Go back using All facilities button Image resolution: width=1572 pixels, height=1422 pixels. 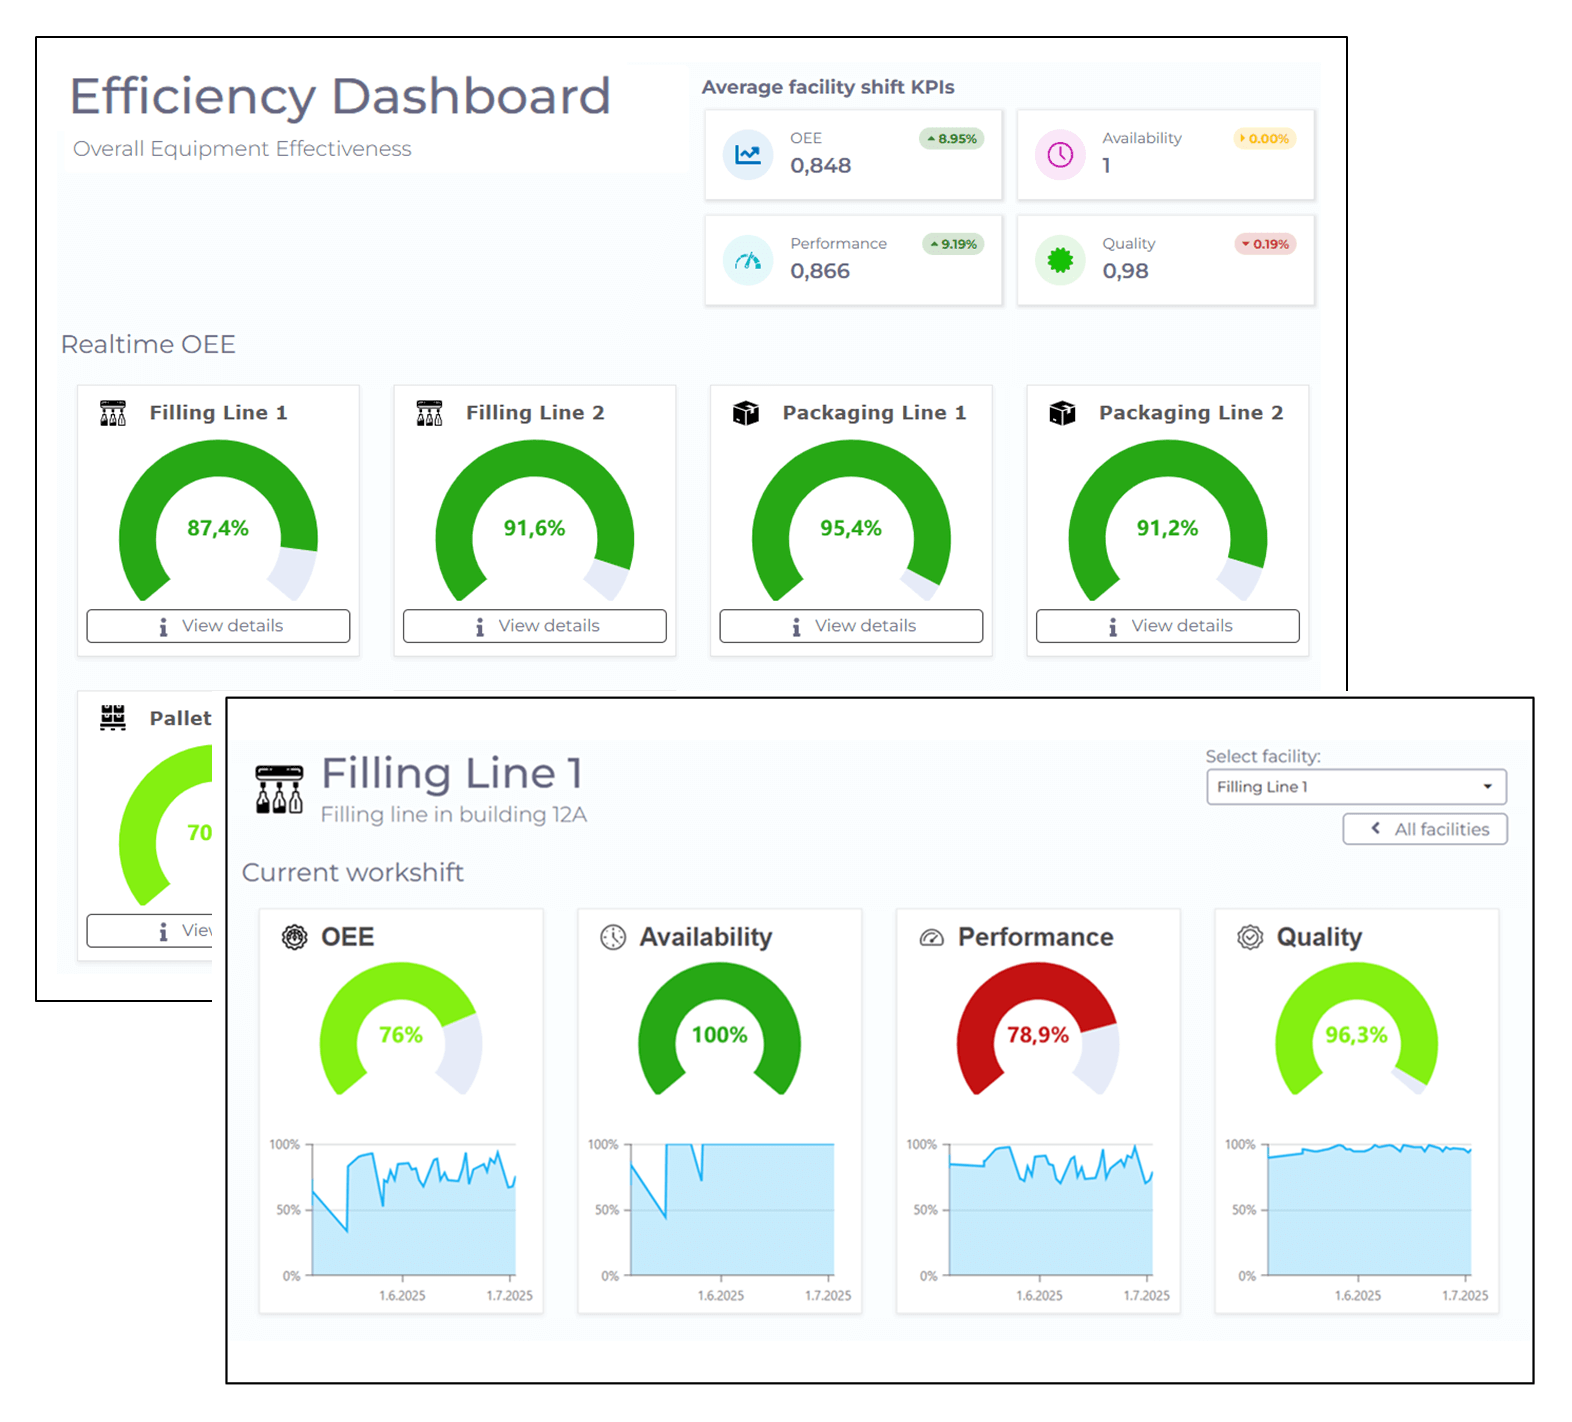coord(1424,829)
